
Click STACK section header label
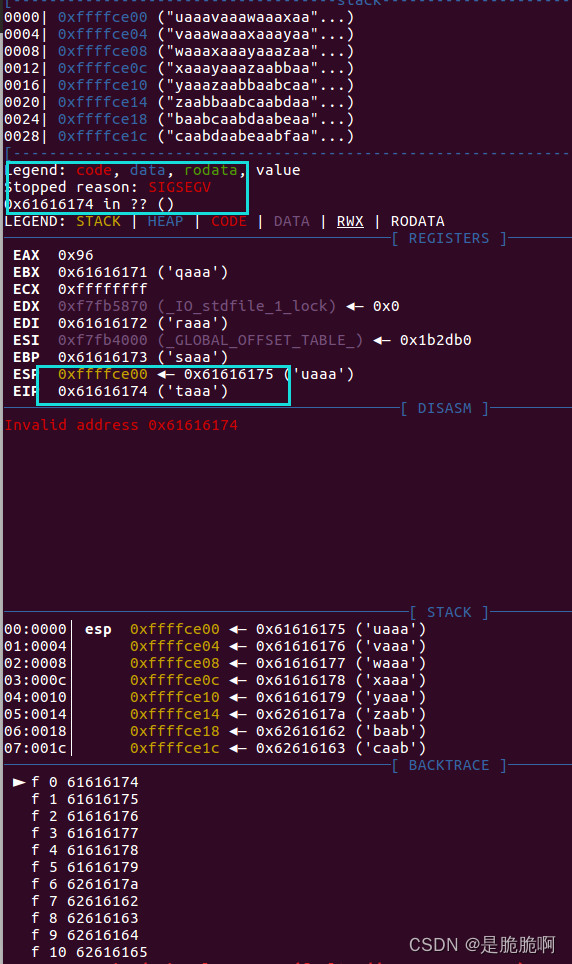tap(449, 612)
